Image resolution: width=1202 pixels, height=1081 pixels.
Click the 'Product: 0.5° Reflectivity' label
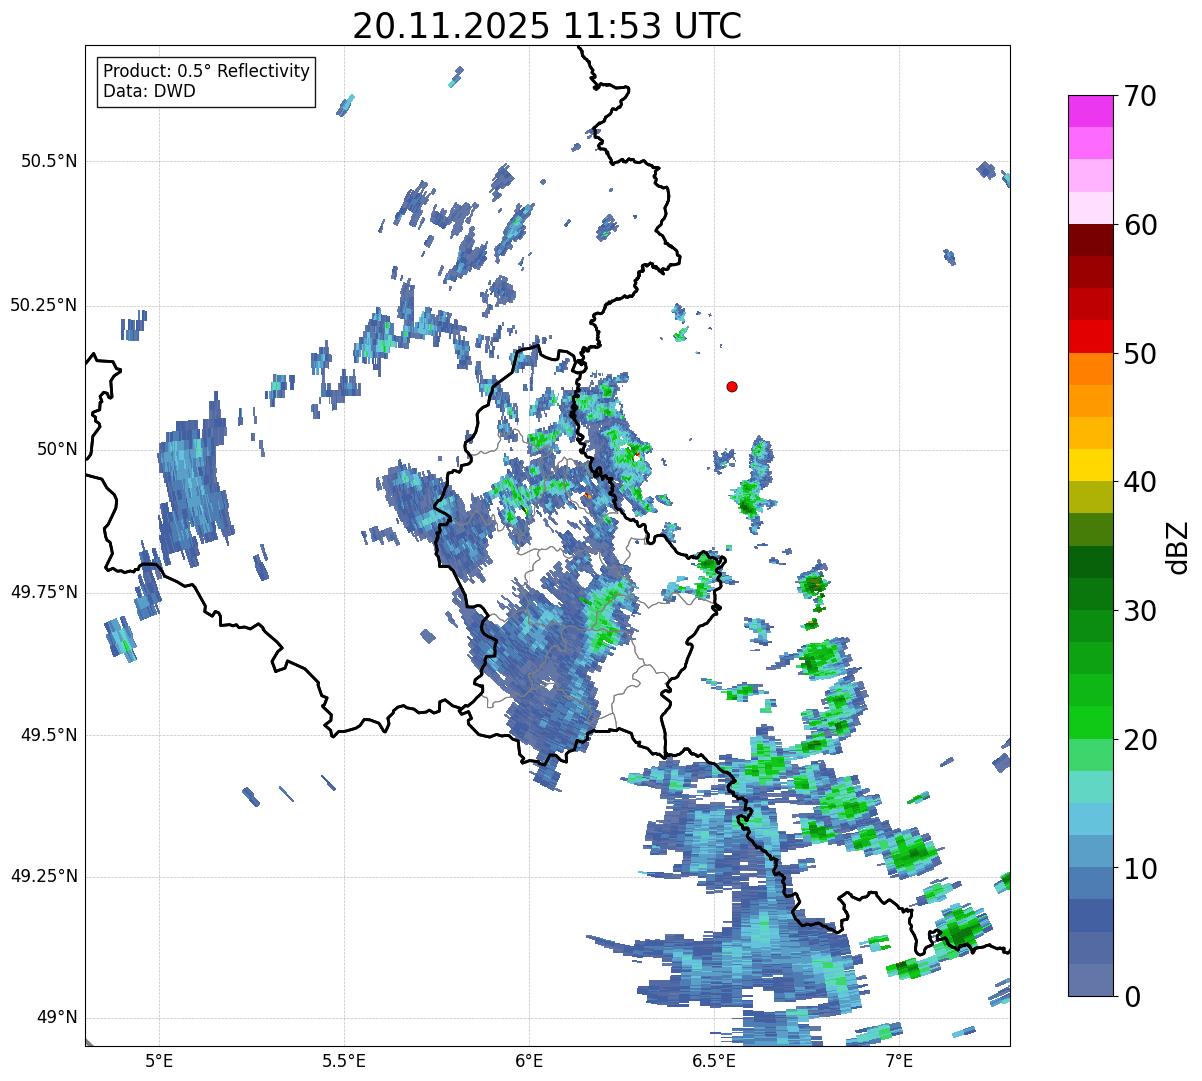pyautogui.click(x=206, y=72)
